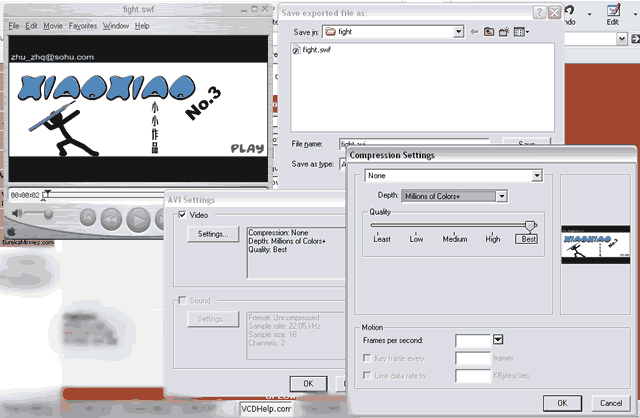Click the compression preview thumbnail

596,245
